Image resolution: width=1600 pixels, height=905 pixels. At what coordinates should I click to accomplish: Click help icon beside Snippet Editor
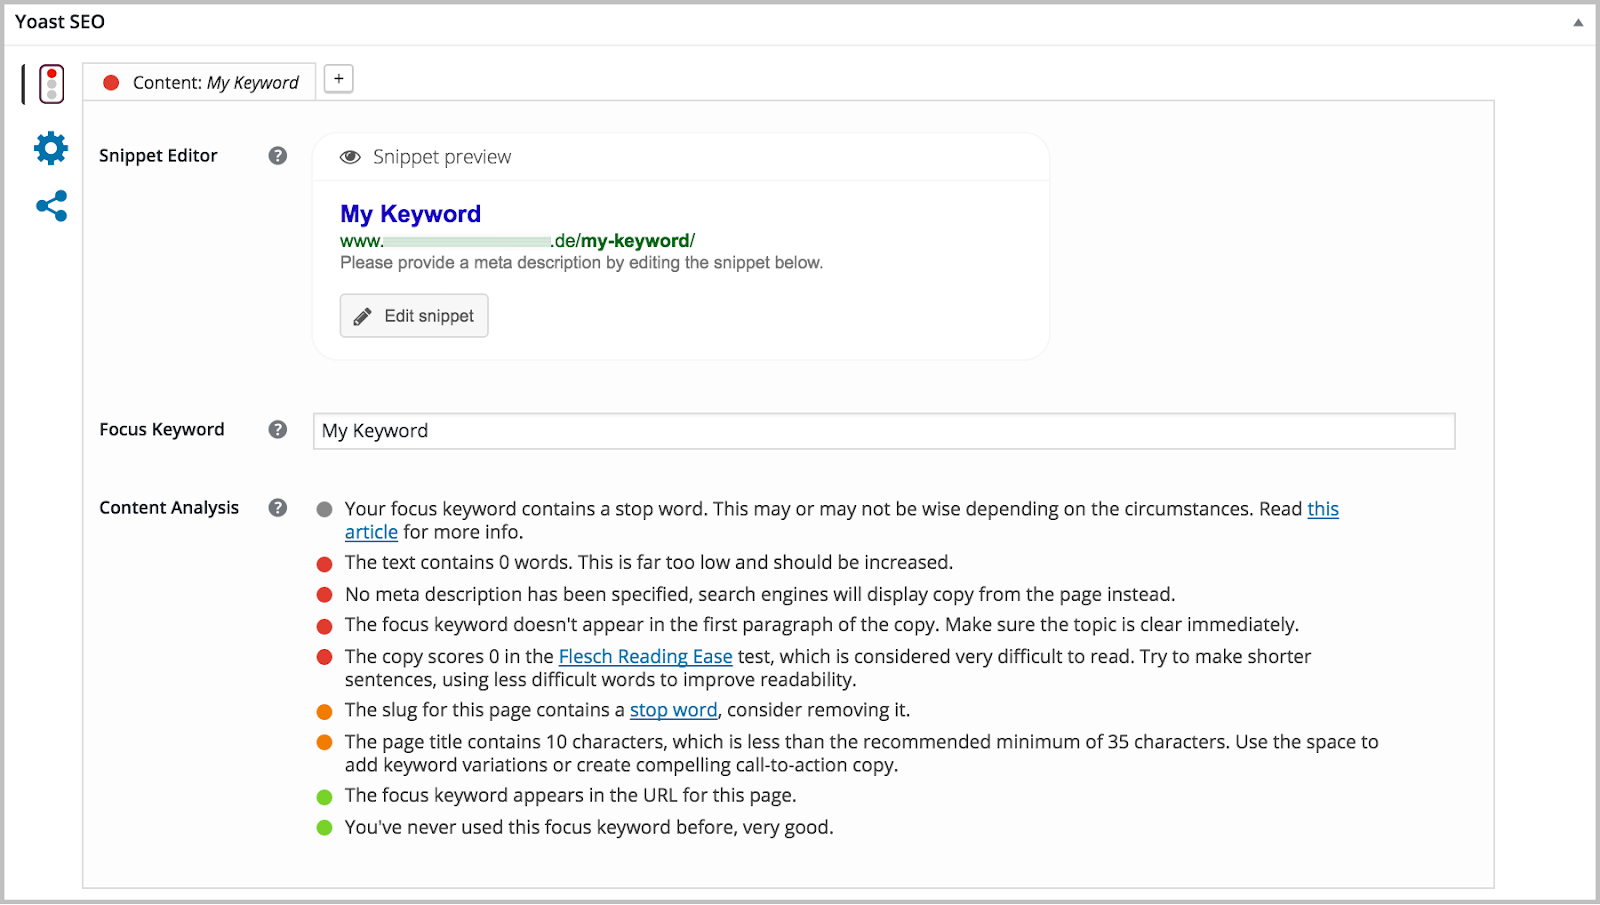coord(278,156)
